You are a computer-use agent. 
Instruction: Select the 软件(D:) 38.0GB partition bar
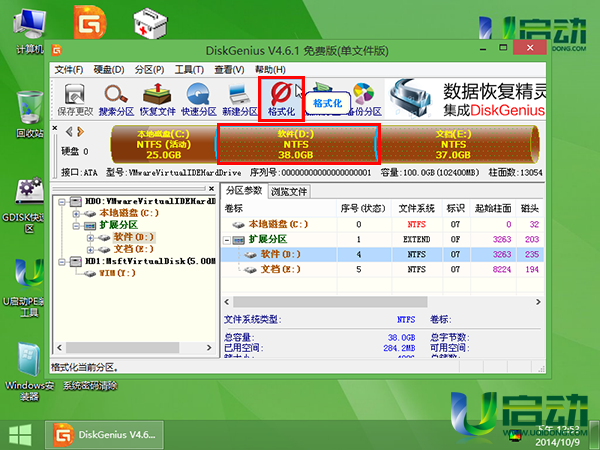point(297,144)
